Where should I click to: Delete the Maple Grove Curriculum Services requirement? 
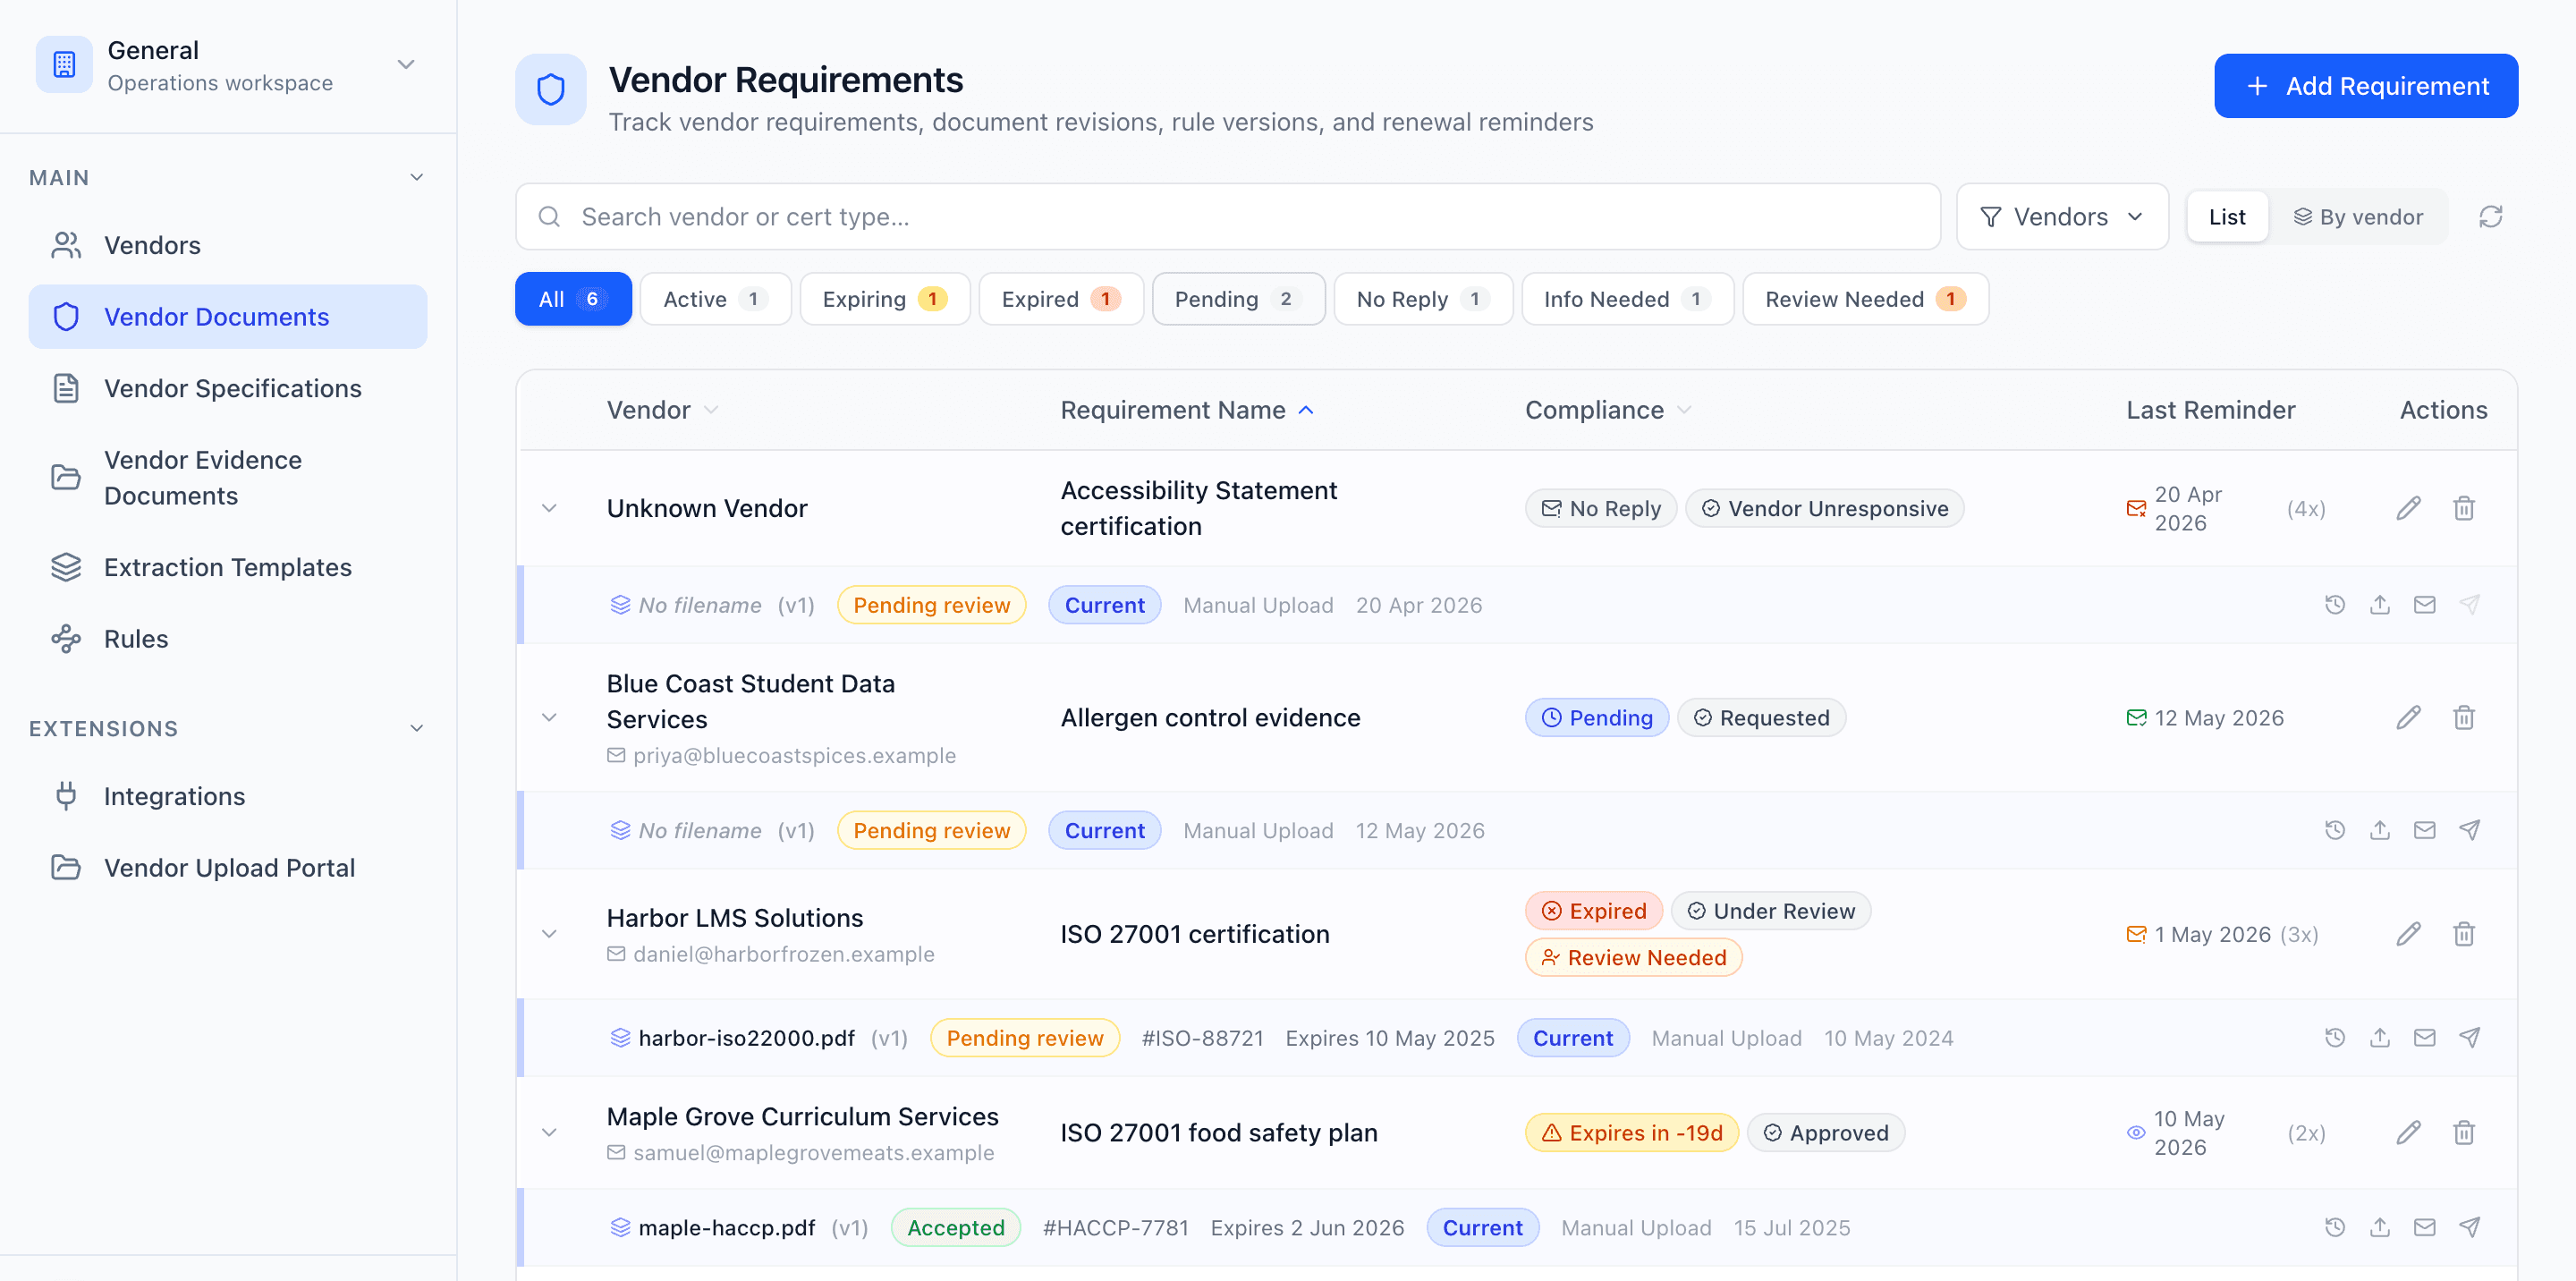(x=2464, y=1132)
